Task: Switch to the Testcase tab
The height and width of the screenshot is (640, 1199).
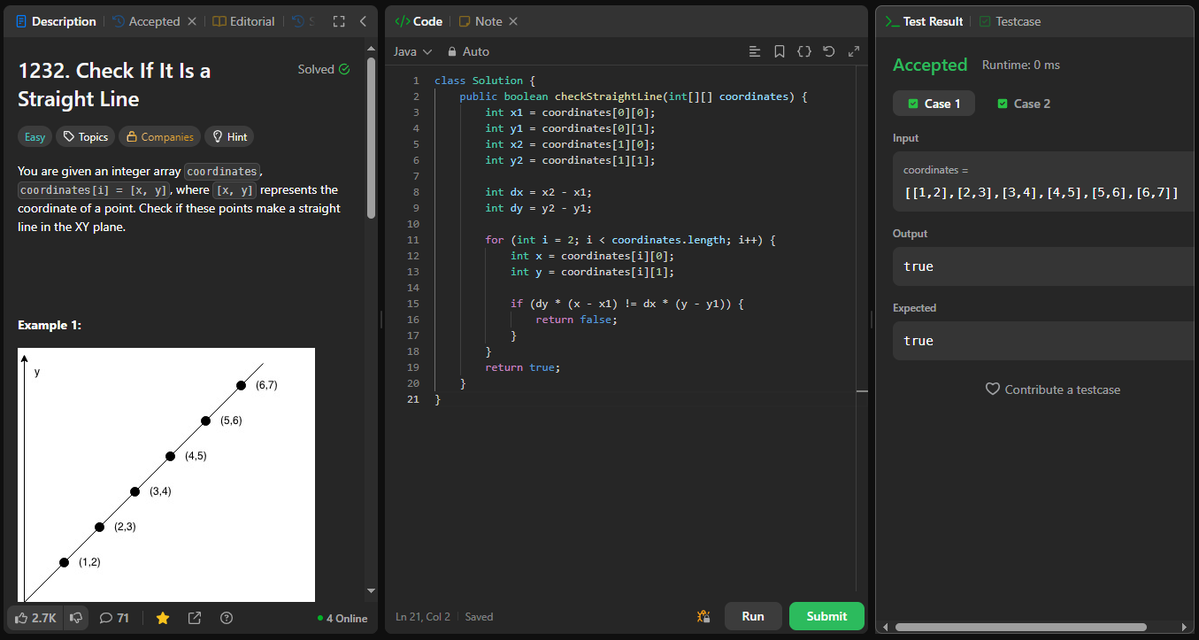Action: tap(1019, 20)
